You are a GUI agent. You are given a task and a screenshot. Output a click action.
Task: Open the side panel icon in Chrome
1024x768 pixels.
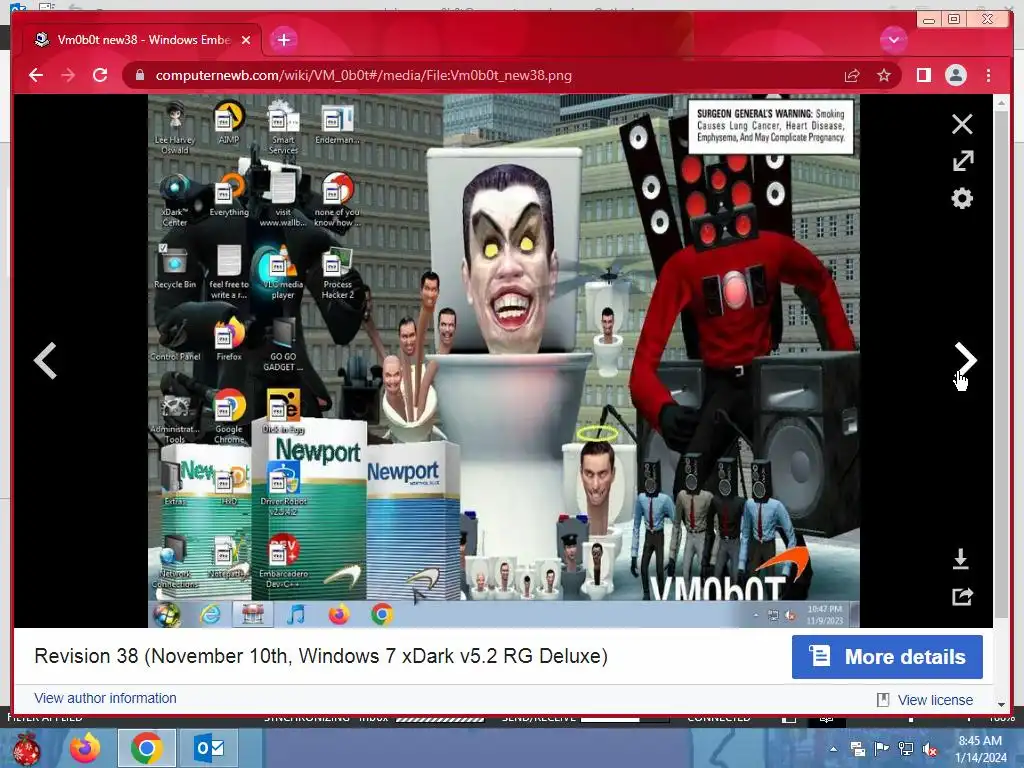(x=923, y=75)
